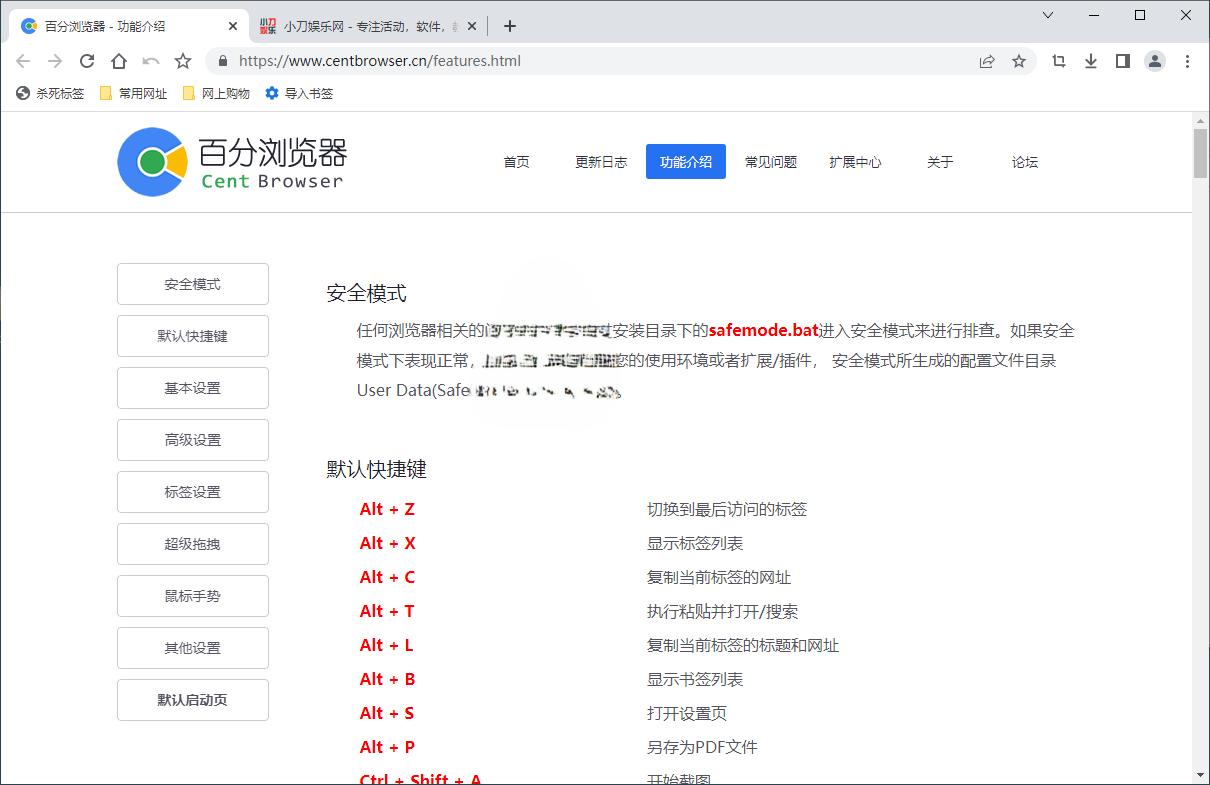
Task: Click the 默认快捷键 section heading
Action: [x=377, y=469]
